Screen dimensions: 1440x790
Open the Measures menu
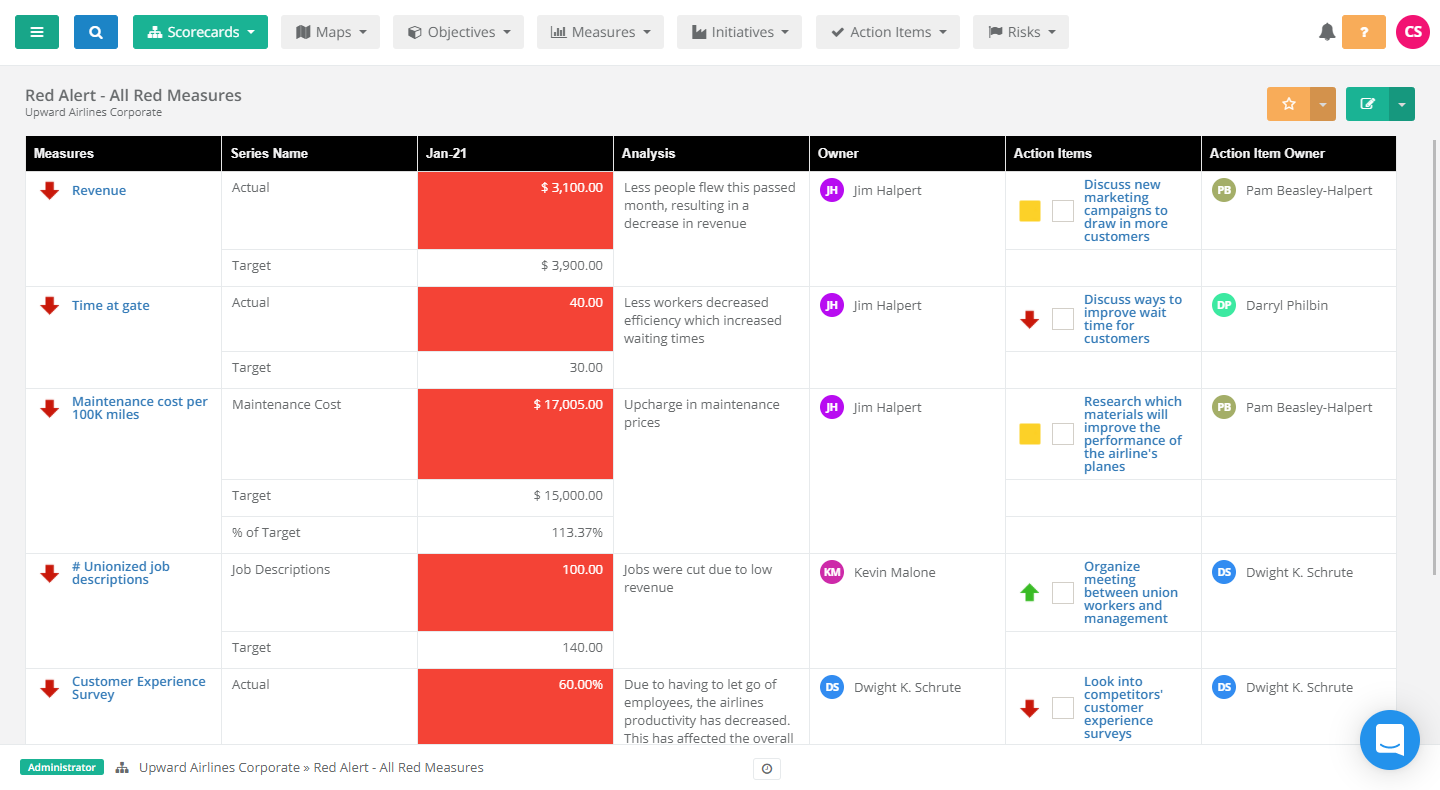(600, 31)
